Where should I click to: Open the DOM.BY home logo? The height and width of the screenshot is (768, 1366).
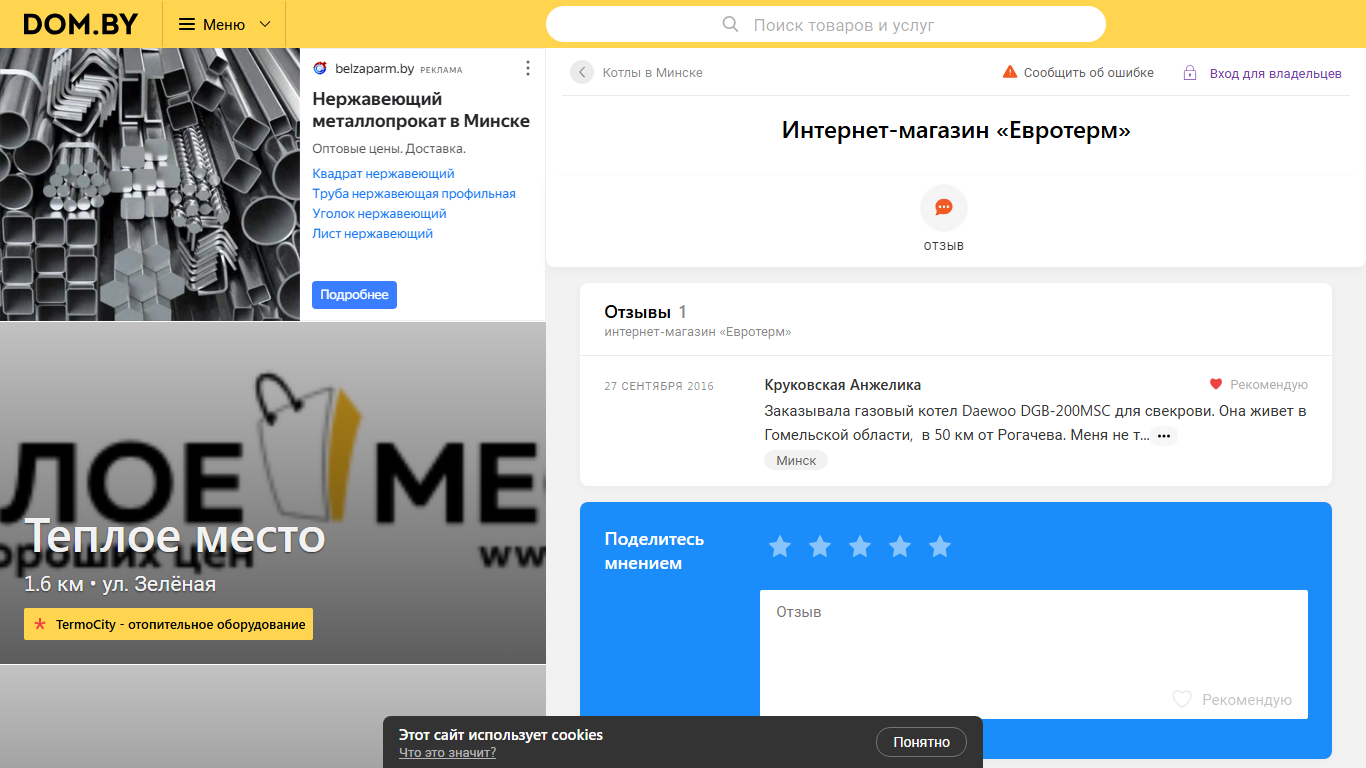[80, 24]
